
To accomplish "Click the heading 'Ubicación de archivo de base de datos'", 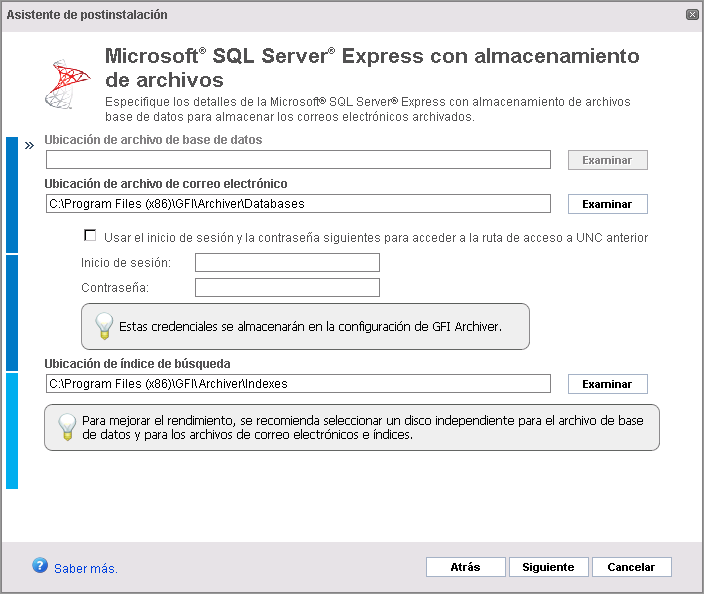I will point(153,140).
